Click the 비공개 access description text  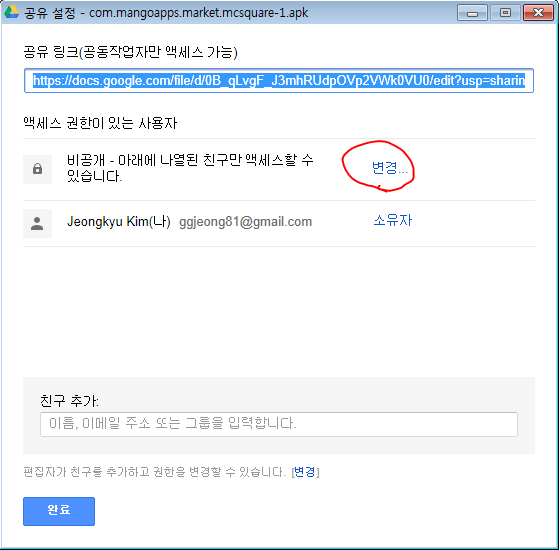point(190,168)
